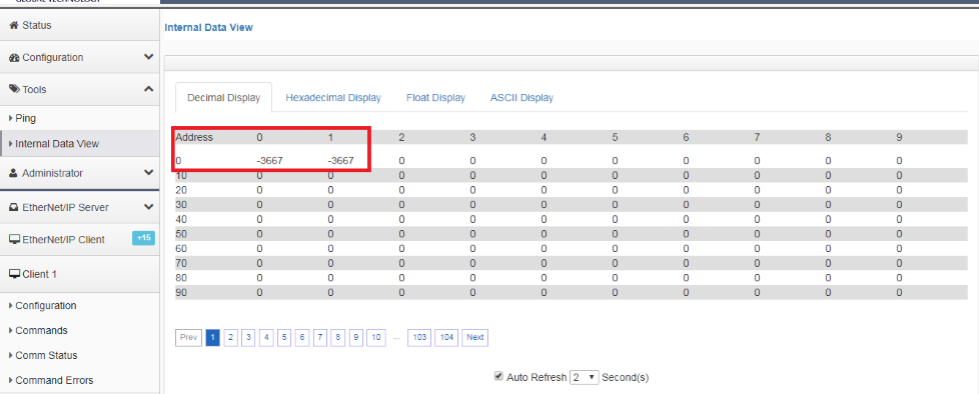Click column header 9

click(x=899, y=137)
